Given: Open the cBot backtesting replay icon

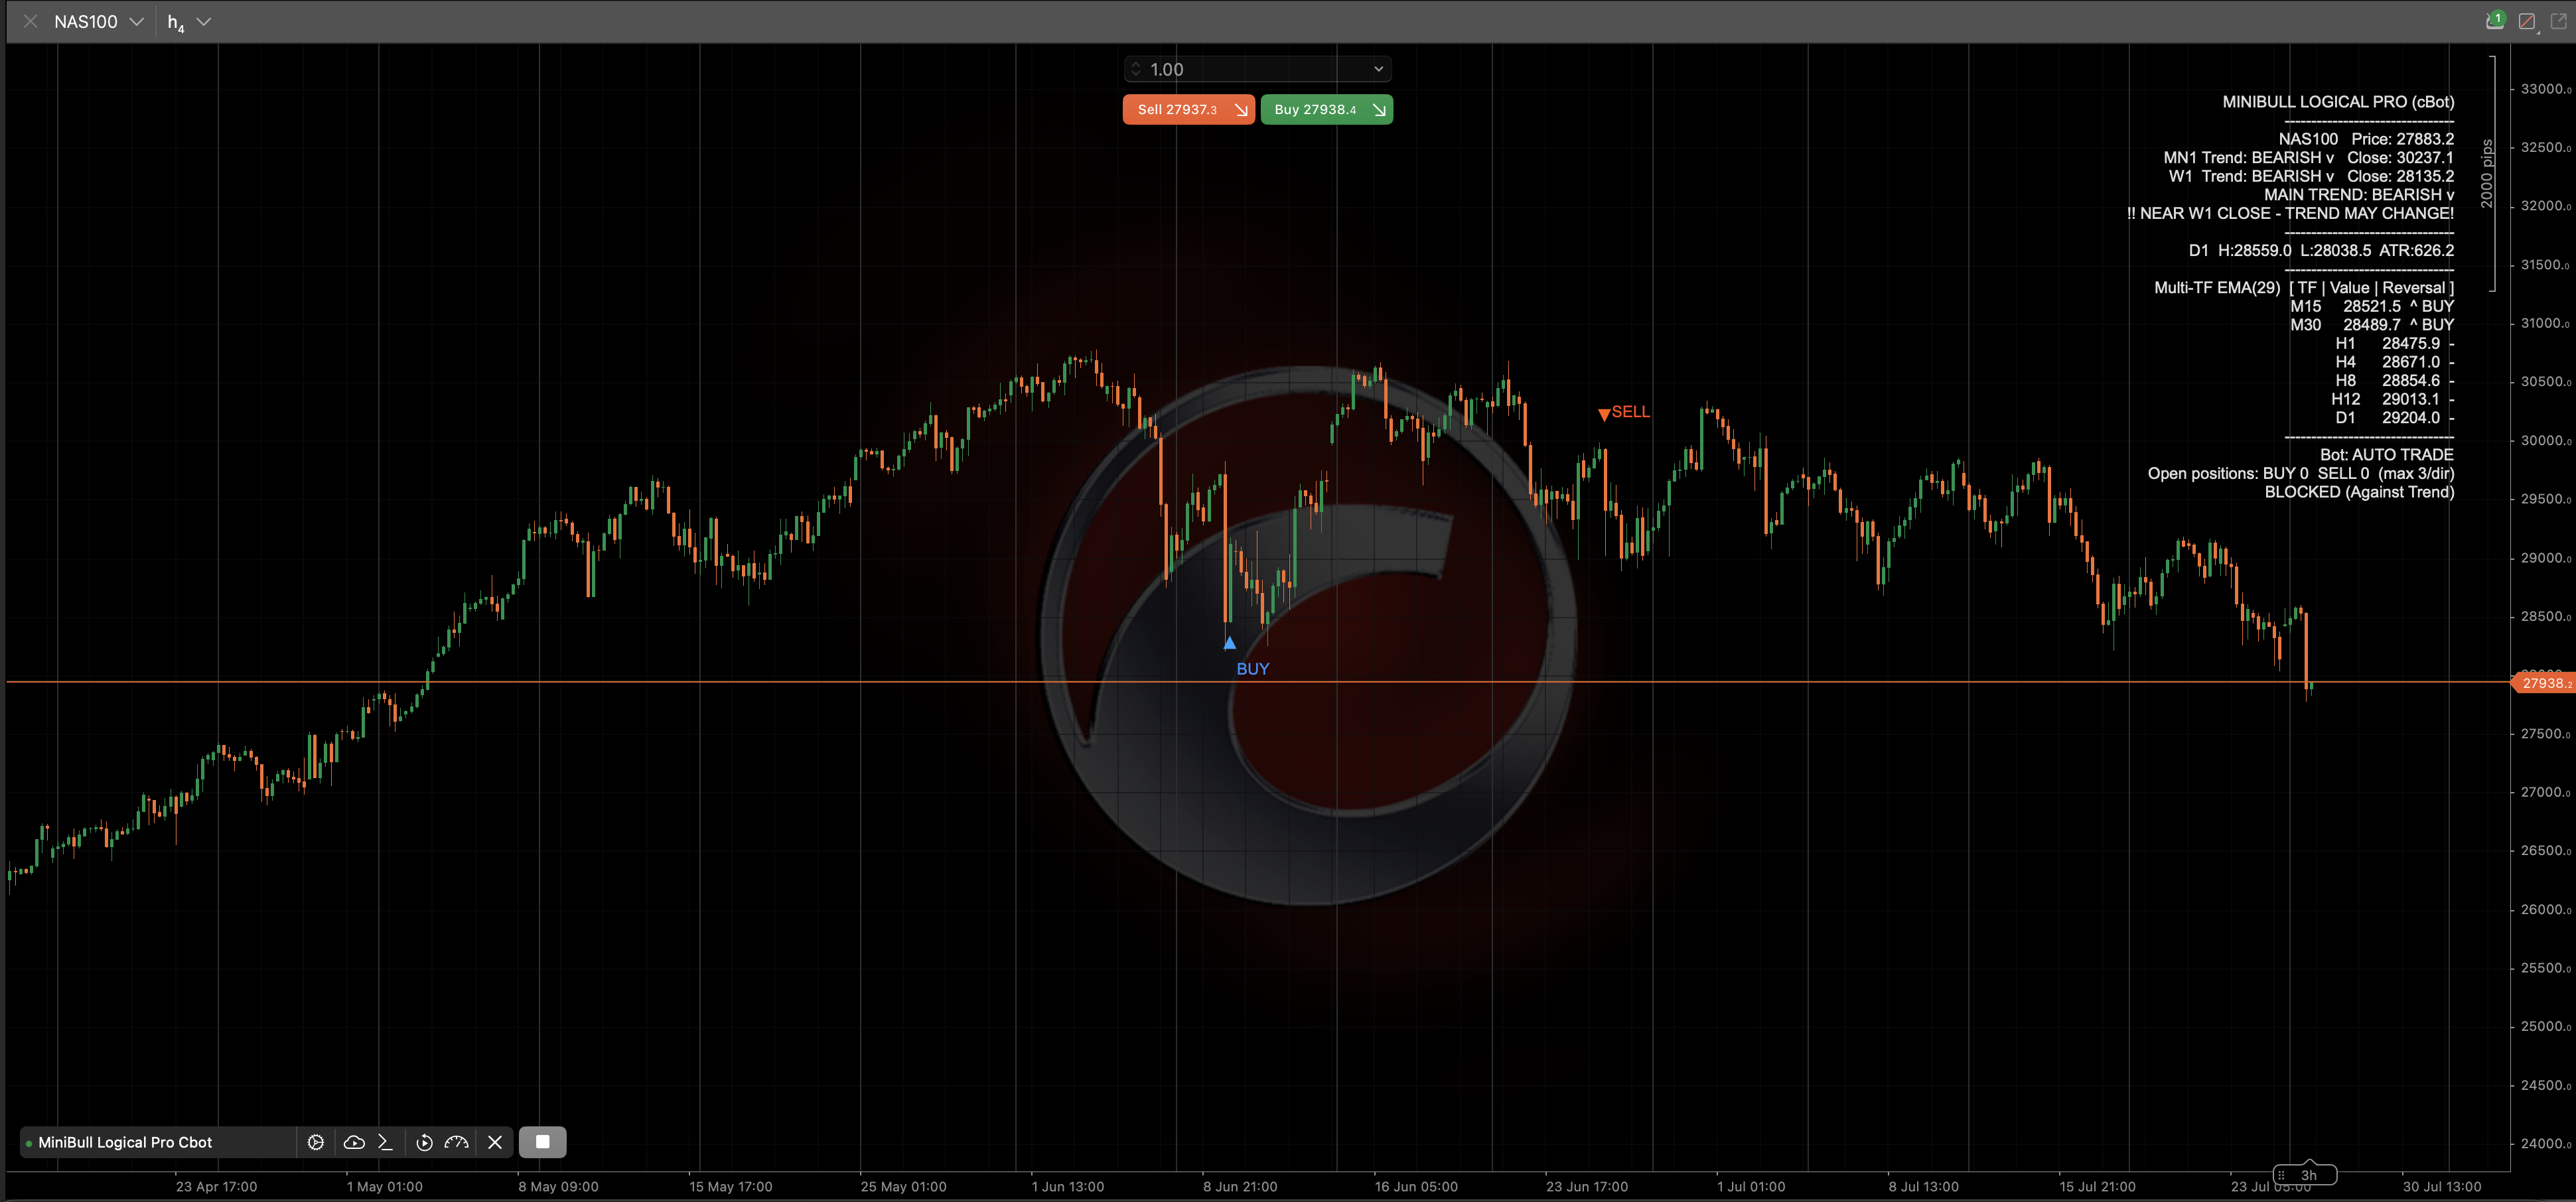Looking at the screenshot, I should tap(424, 1142).
